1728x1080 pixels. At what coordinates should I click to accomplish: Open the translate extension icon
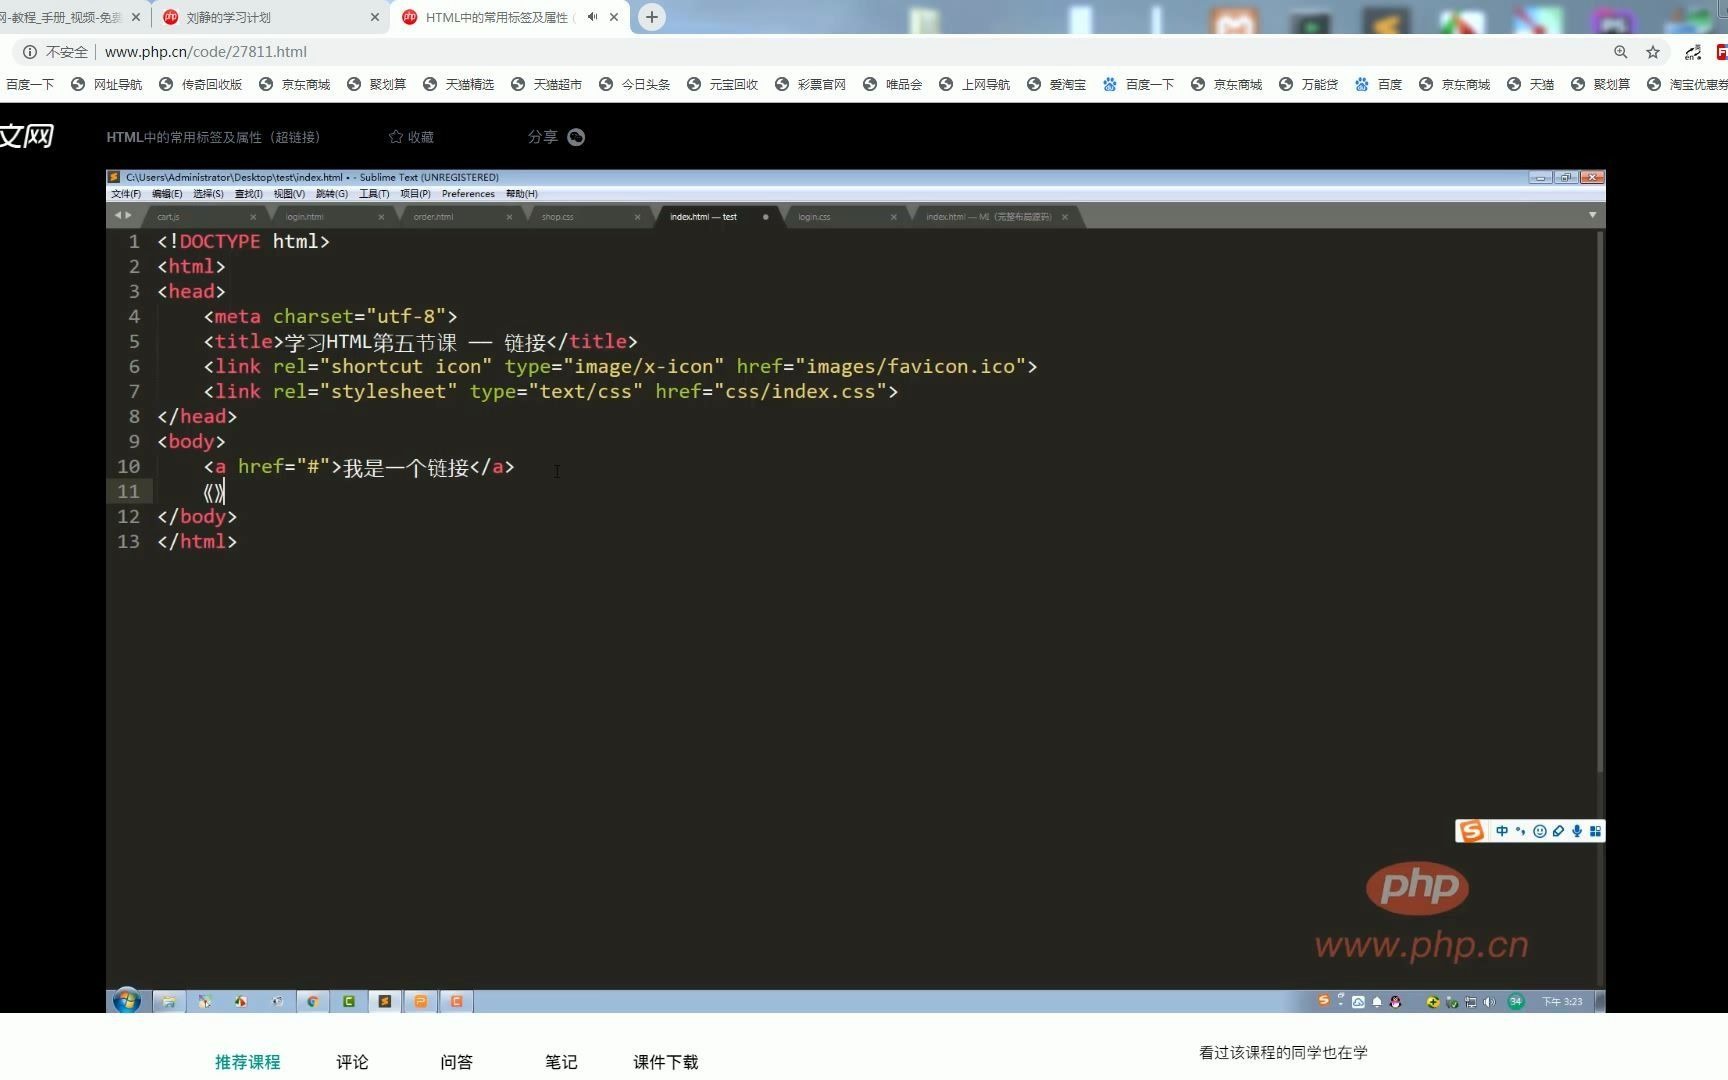[1692, 52]
